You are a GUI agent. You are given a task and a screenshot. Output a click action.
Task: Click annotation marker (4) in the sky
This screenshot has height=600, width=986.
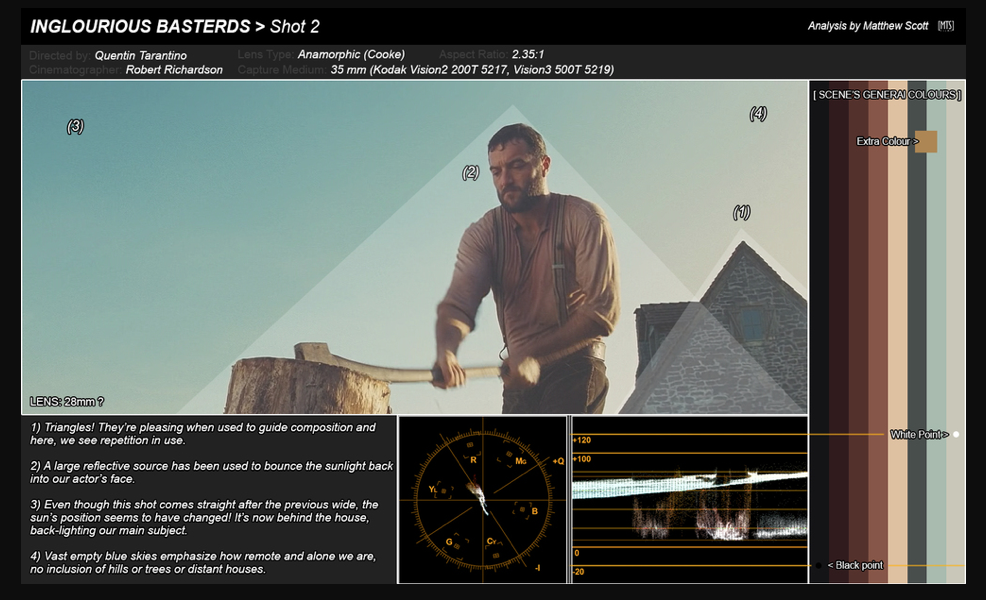click(758, 113)
